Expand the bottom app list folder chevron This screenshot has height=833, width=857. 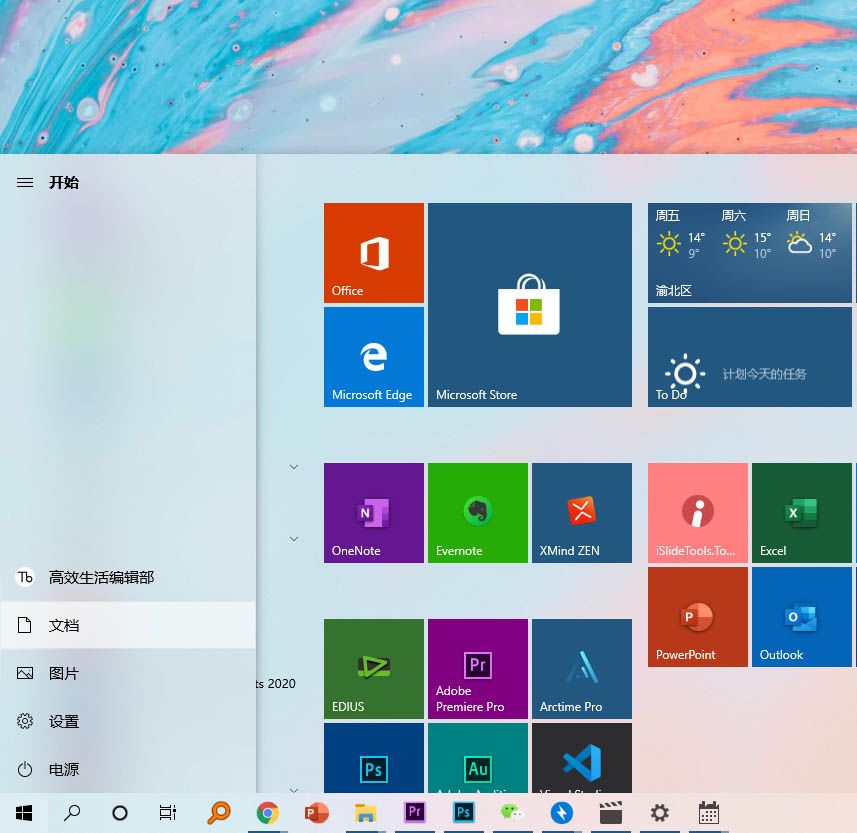[x=294, y=790]
